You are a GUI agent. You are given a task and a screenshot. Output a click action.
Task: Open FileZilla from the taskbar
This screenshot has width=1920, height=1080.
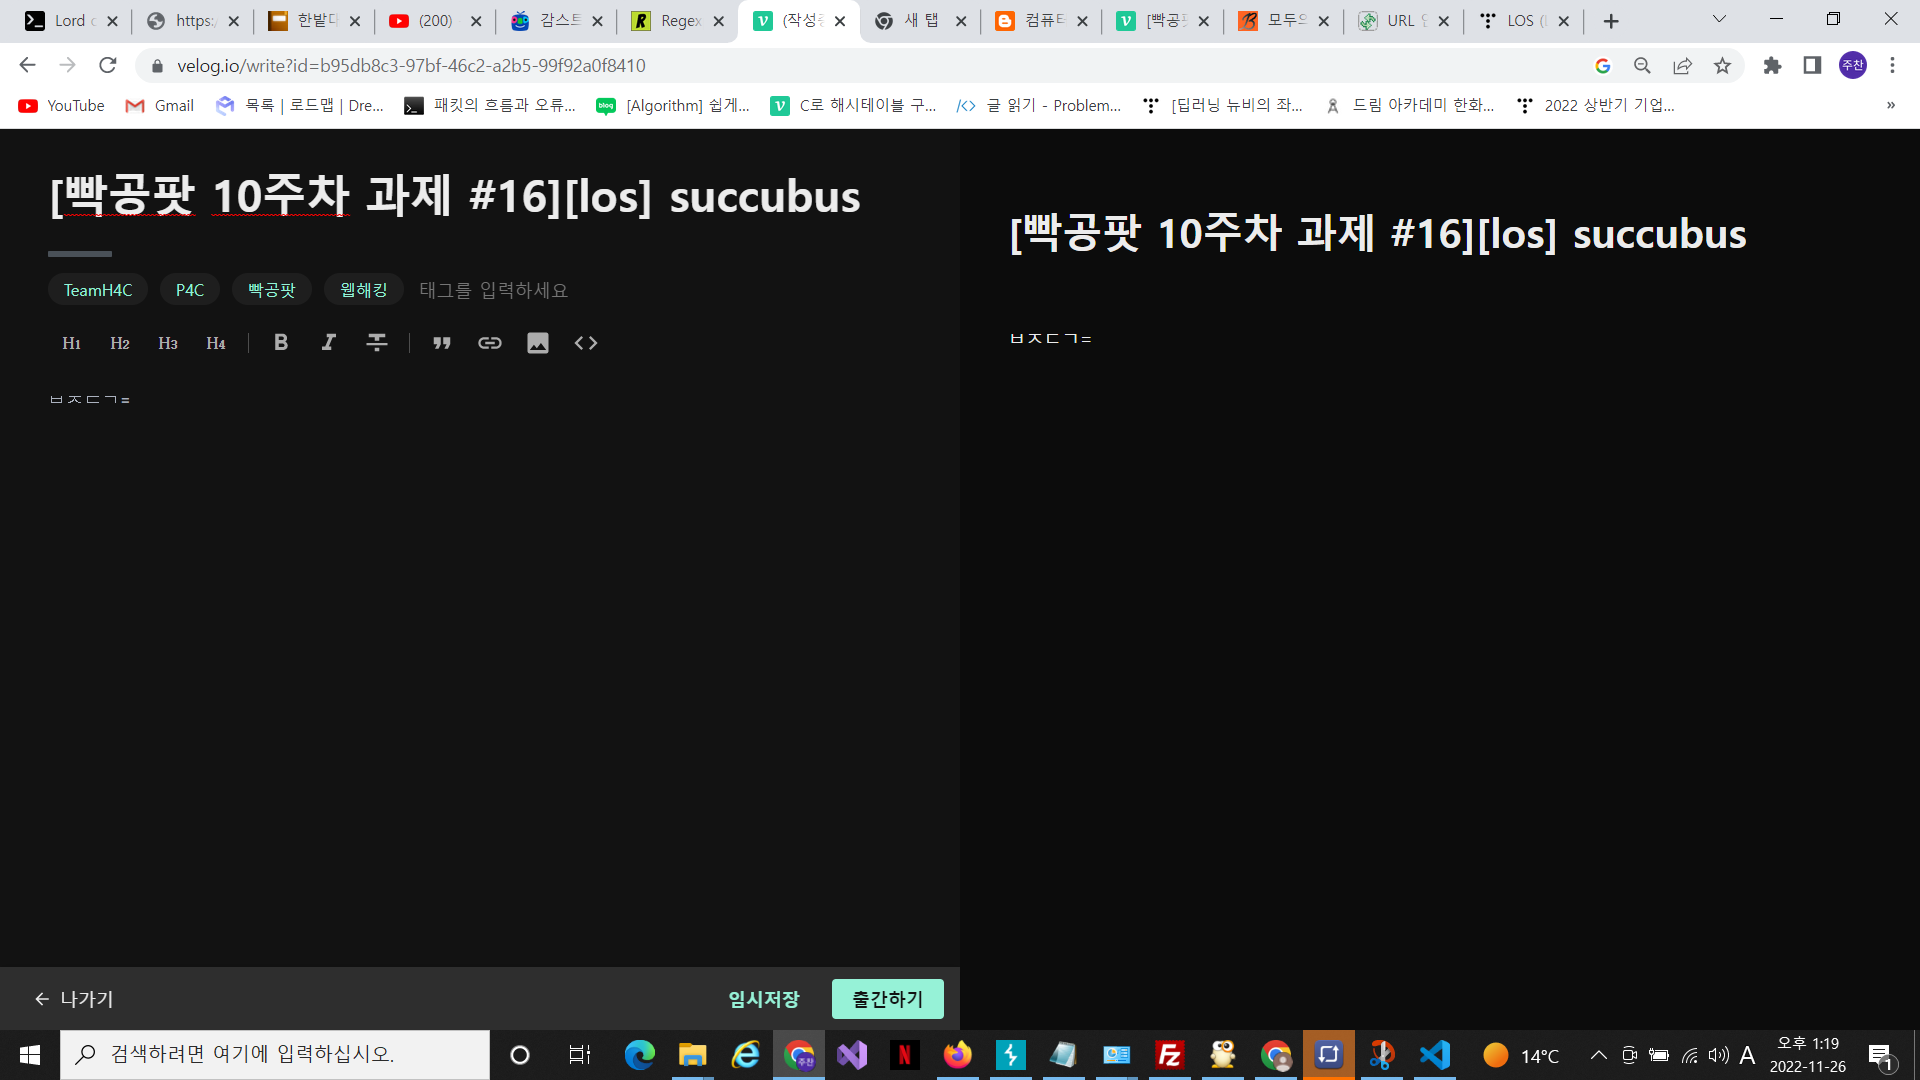click(1169, 1055)
